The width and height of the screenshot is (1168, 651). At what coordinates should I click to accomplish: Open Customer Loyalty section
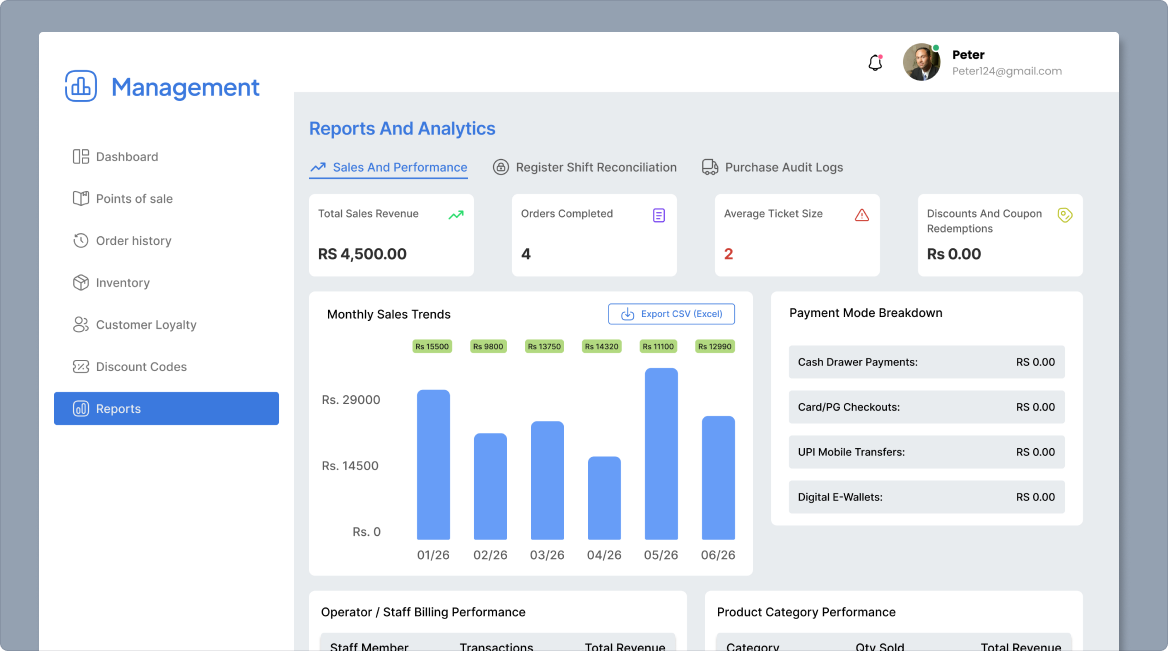point(135,325)
